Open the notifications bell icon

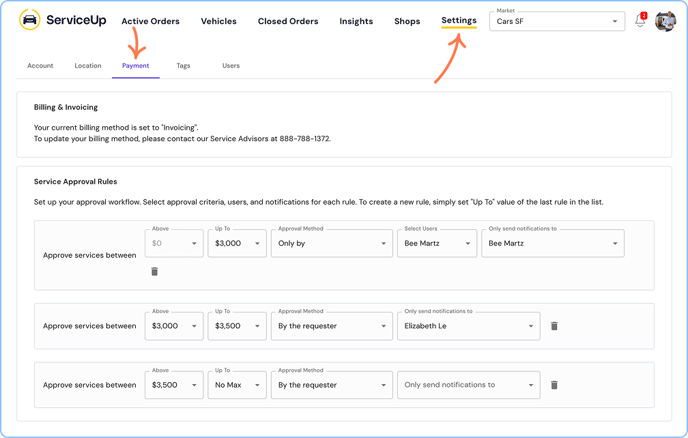click(640, 21)
